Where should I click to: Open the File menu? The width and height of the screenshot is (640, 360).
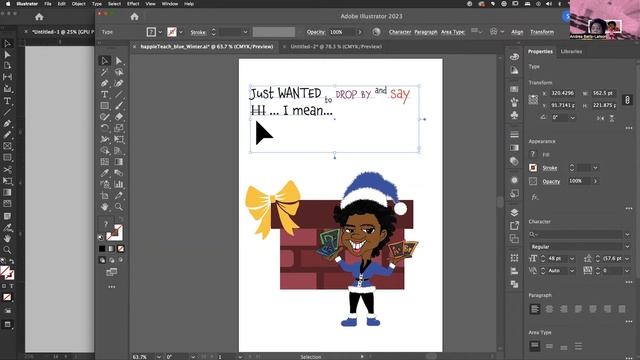click(48, 4)
